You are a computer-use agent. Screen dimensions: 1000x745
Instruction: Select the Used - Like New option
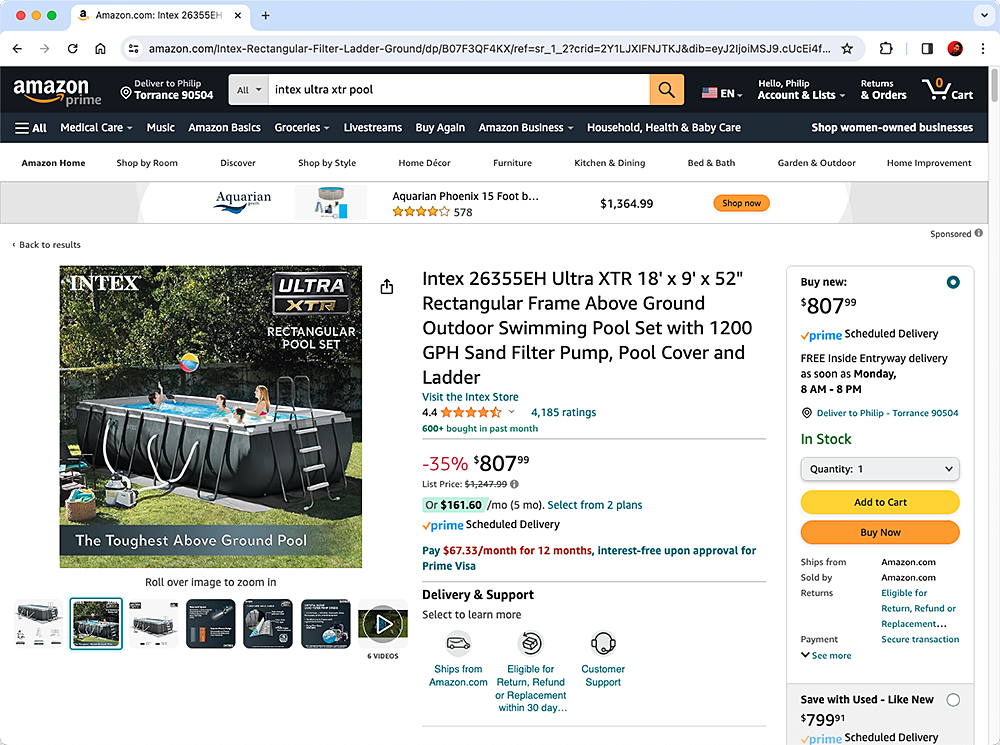(x=953, y=700)
